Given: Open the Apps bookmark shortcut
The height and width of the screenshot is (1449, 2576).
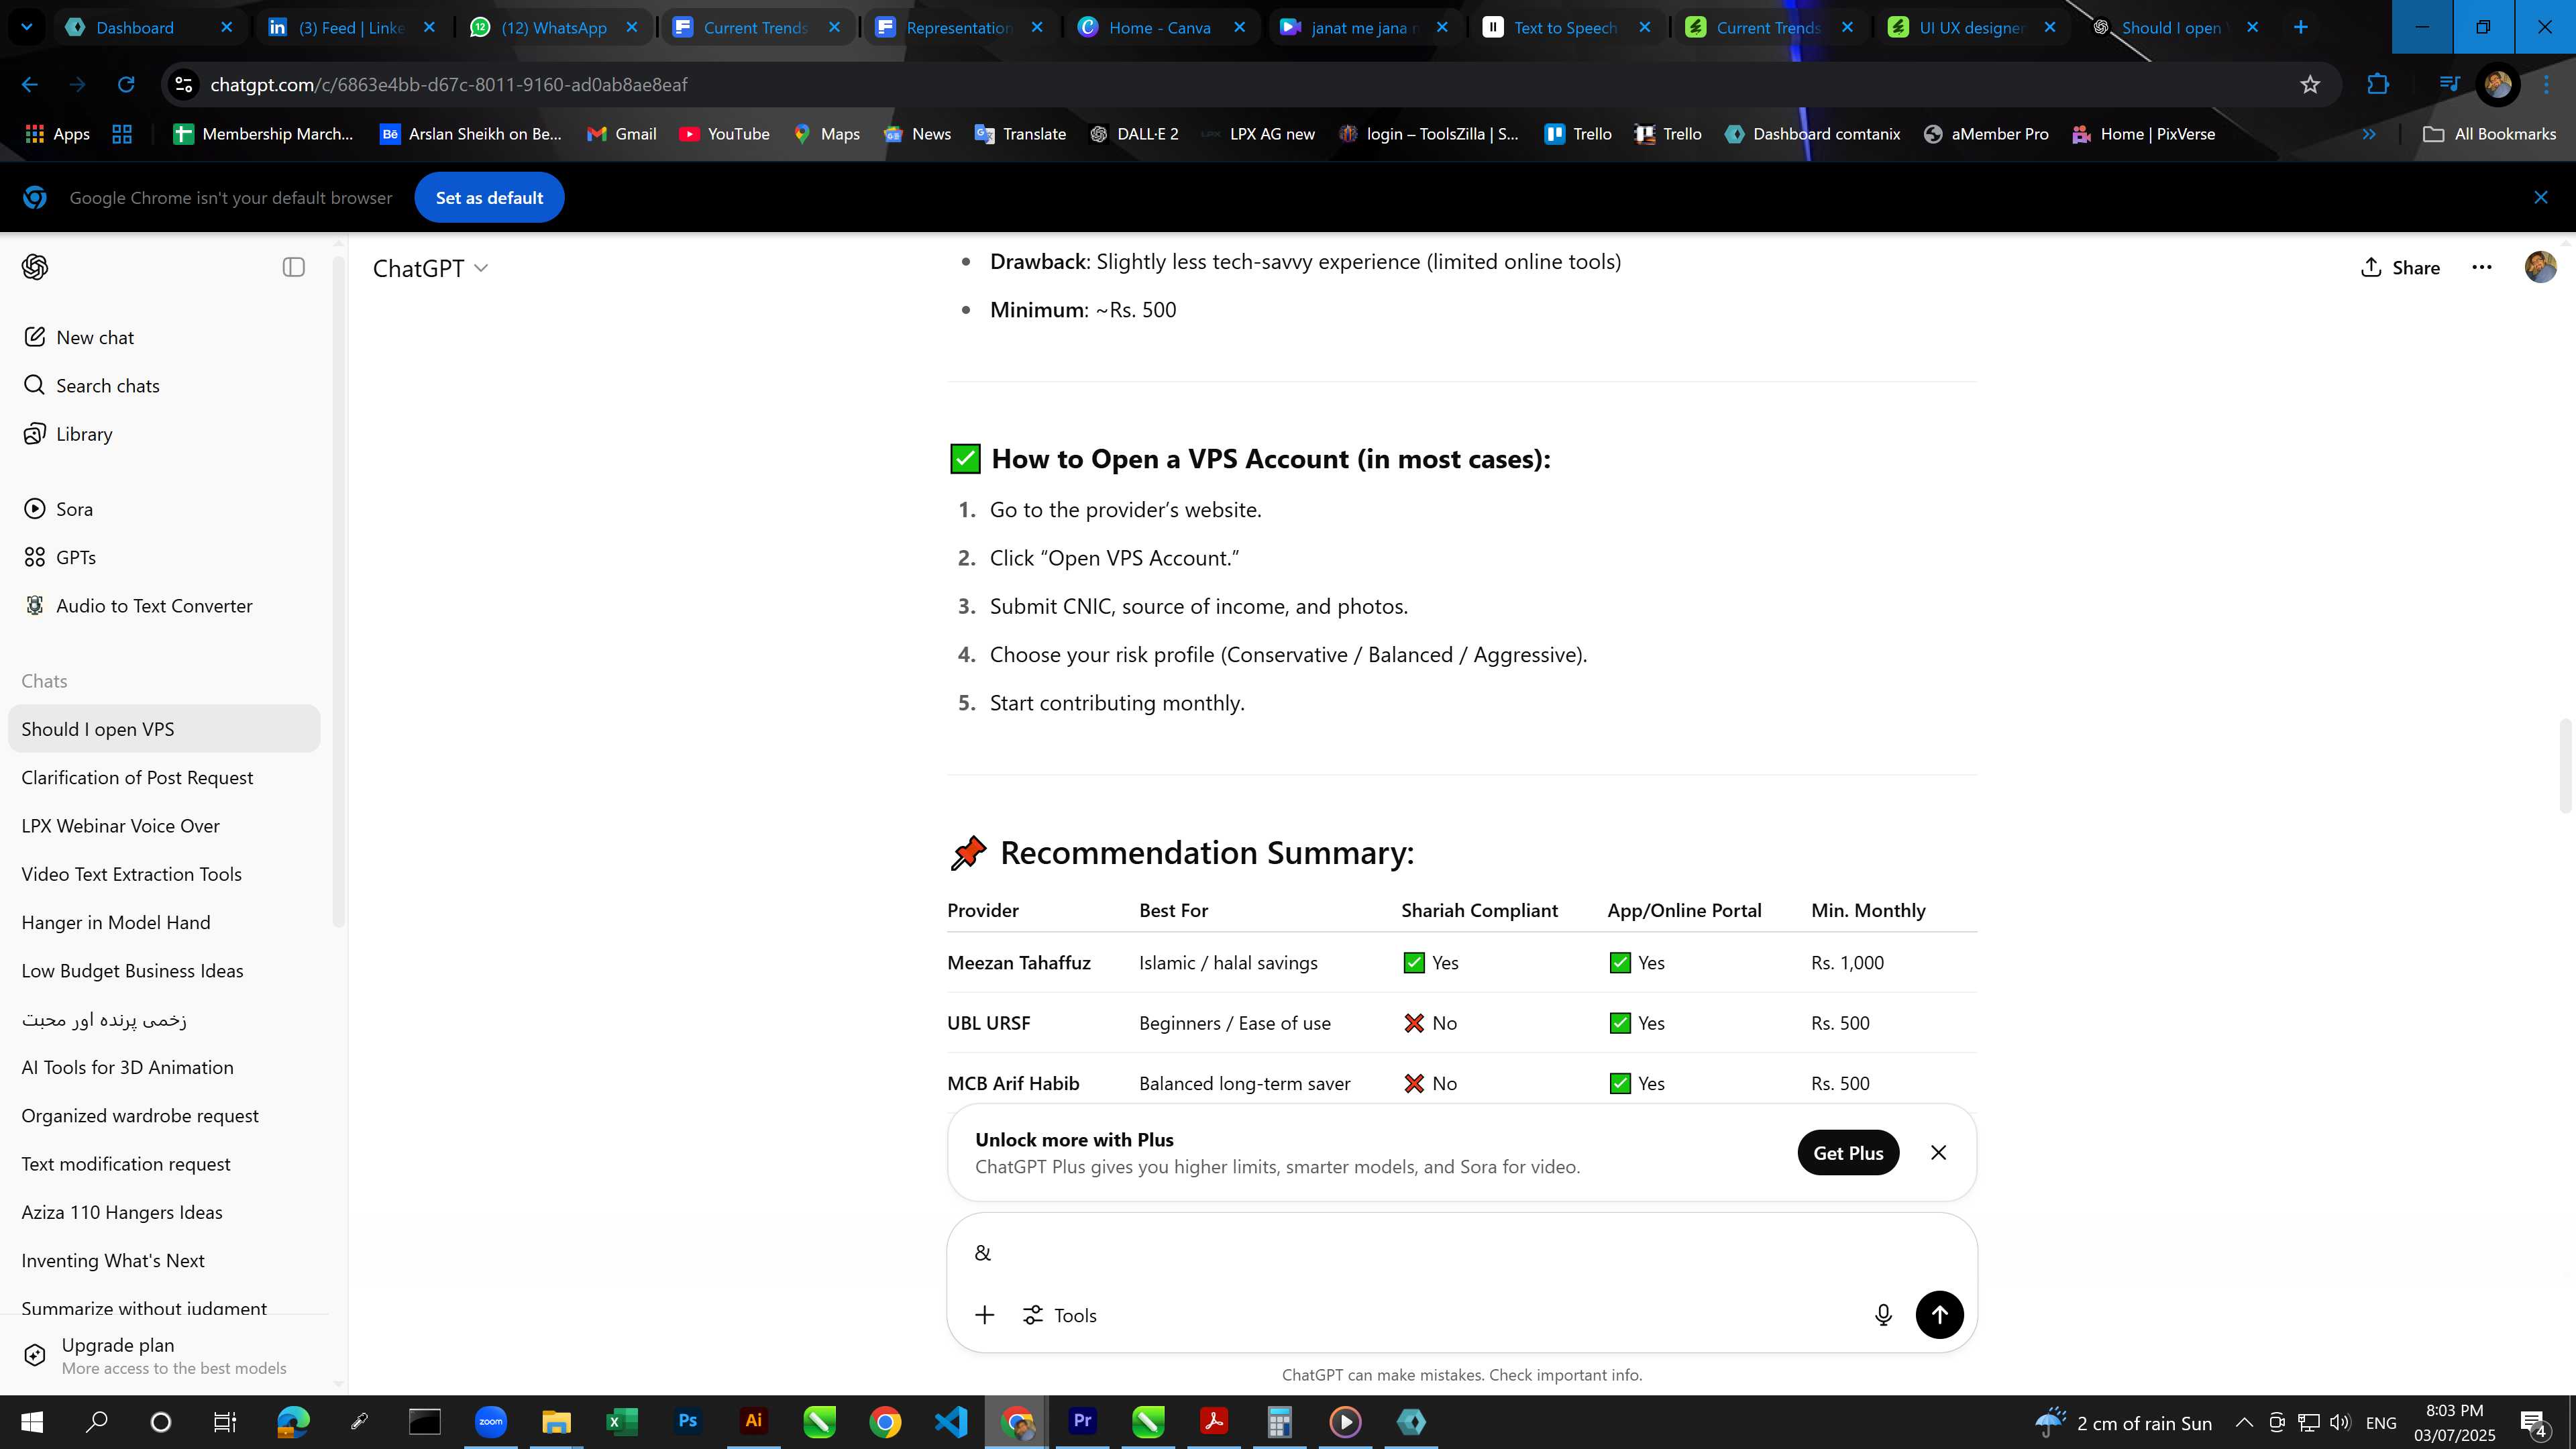Looking at the screenshot, I should (x=57, y=134).
